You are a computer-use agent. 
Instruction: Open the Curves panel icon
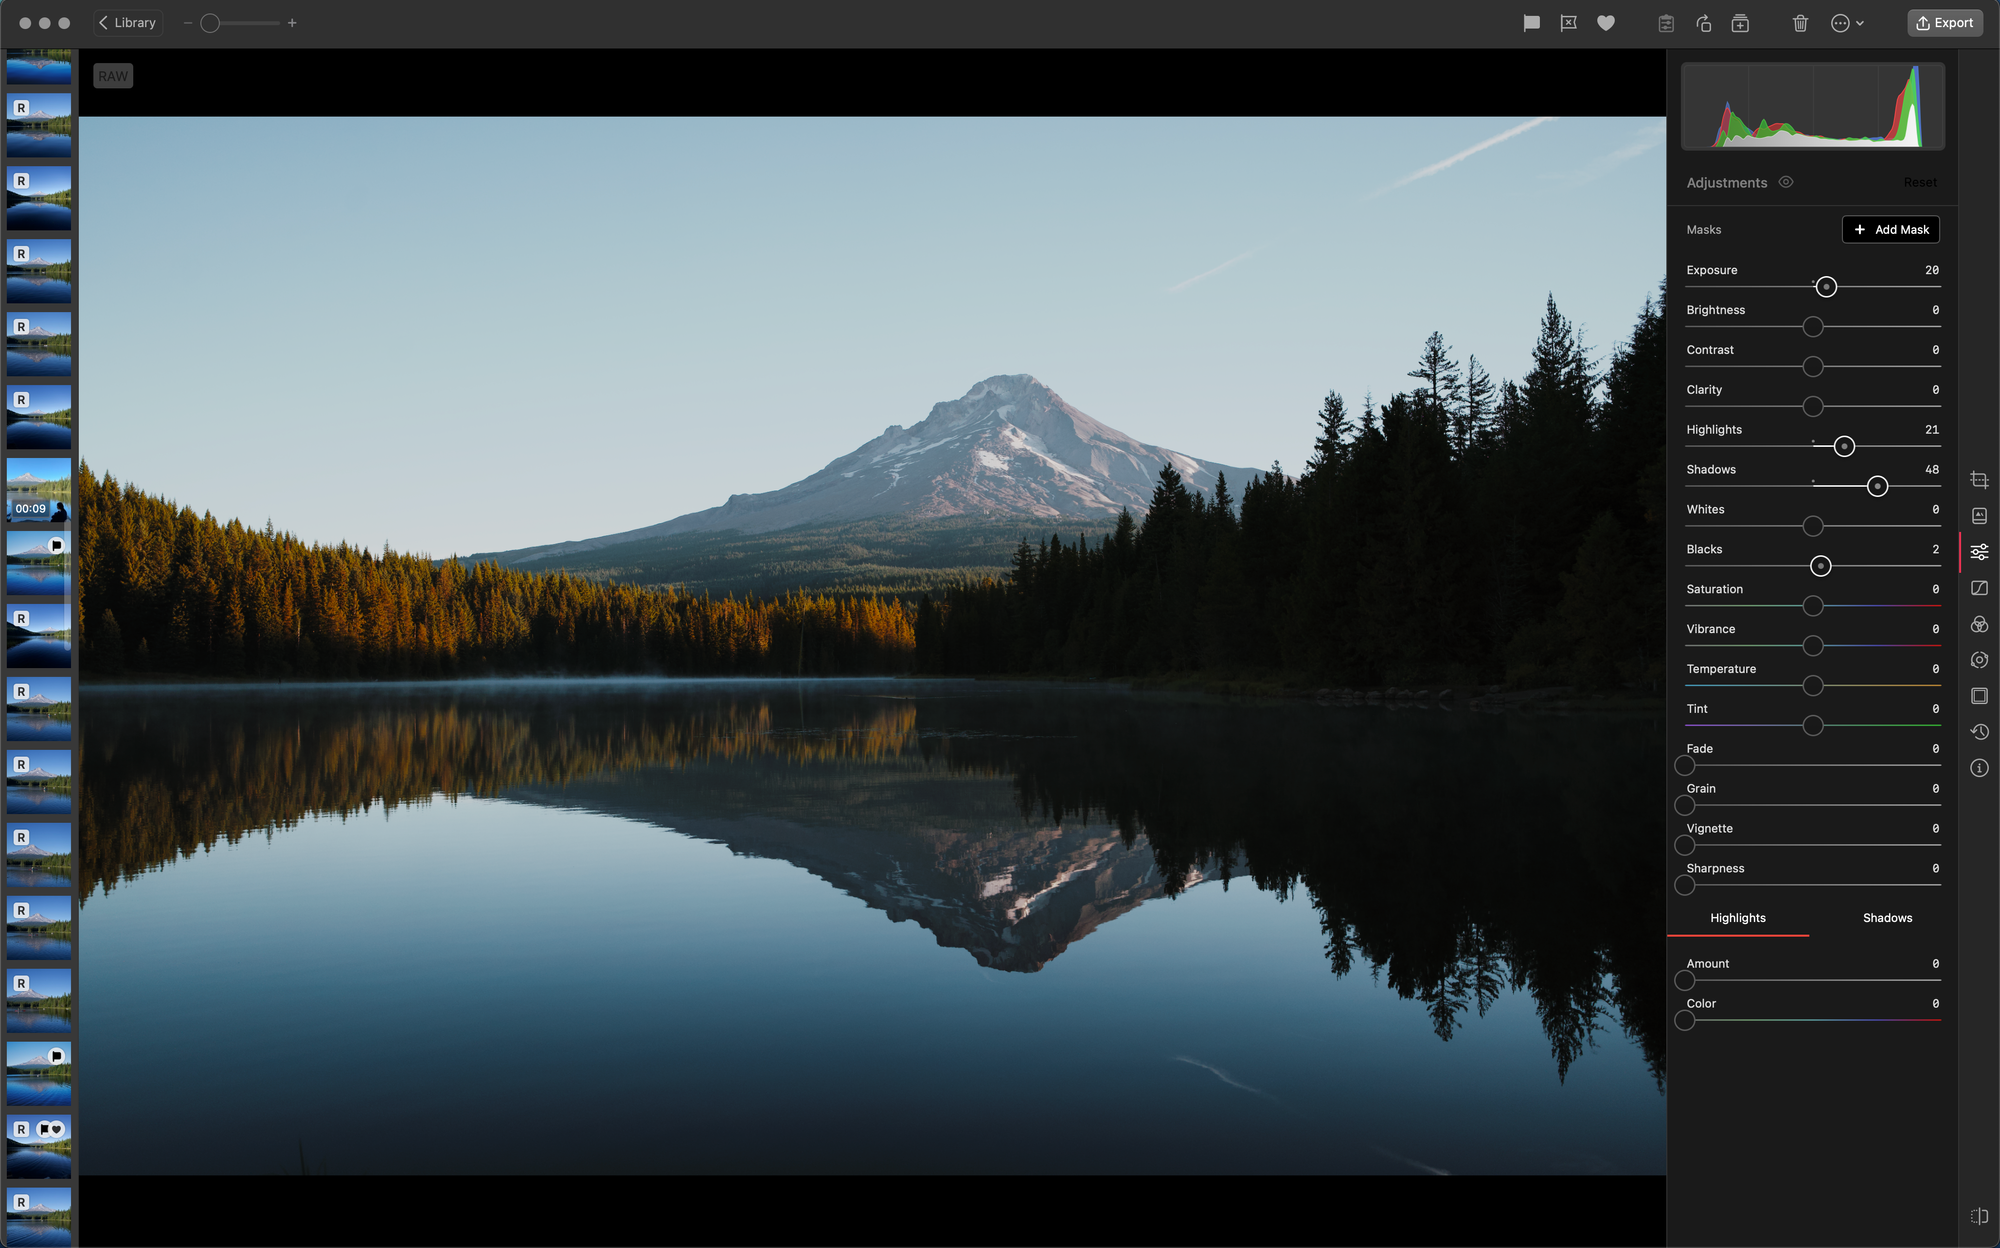1979,588
